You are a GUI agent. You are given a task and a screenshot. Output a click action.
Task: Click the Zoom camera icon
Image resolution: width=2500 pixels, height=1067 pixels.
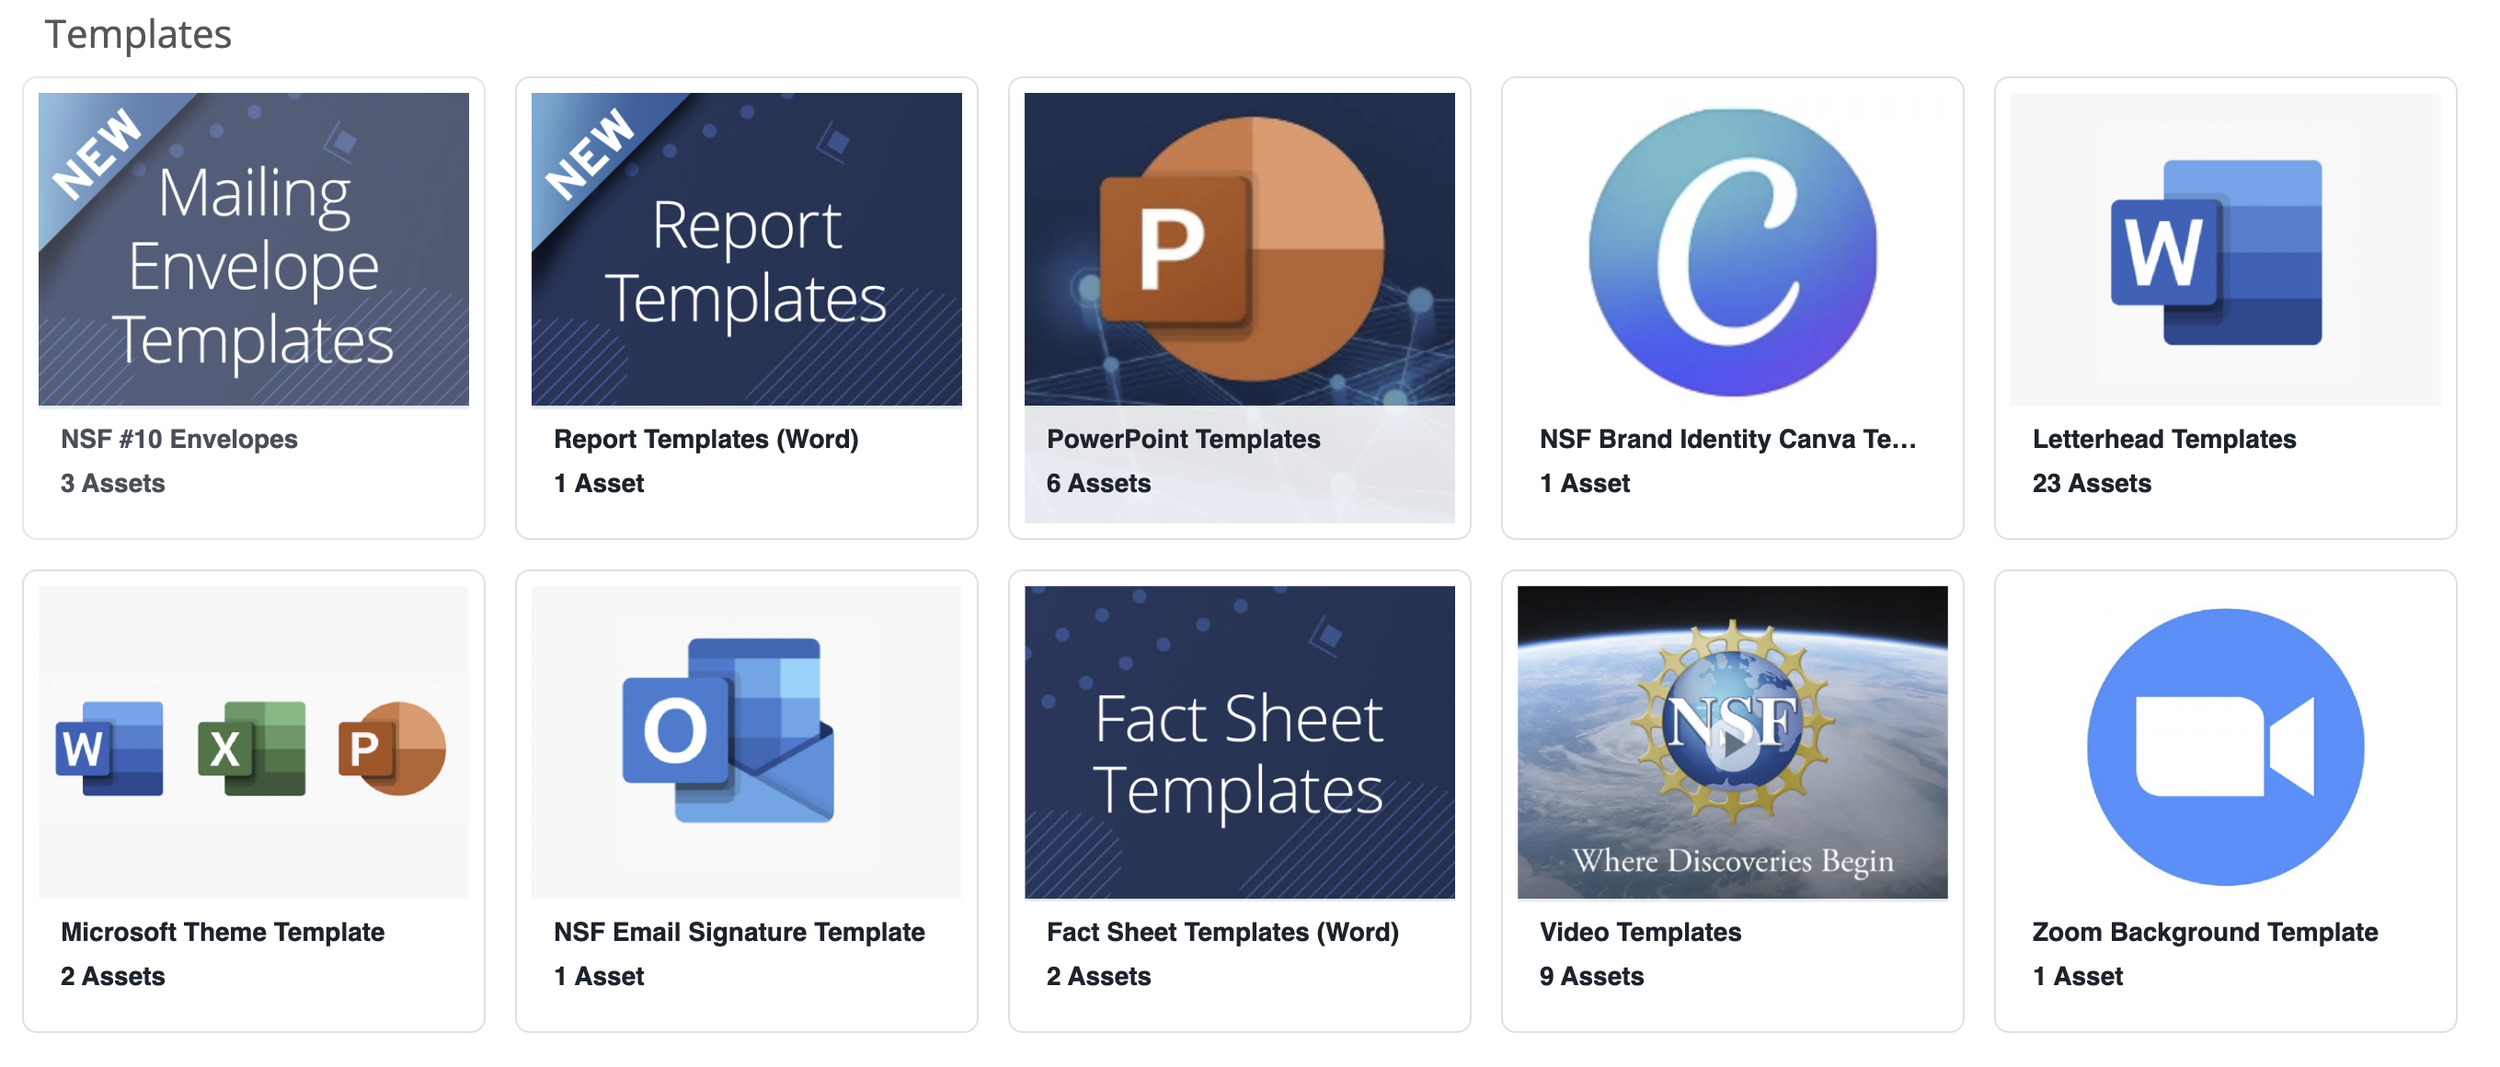pos(2225,747)
